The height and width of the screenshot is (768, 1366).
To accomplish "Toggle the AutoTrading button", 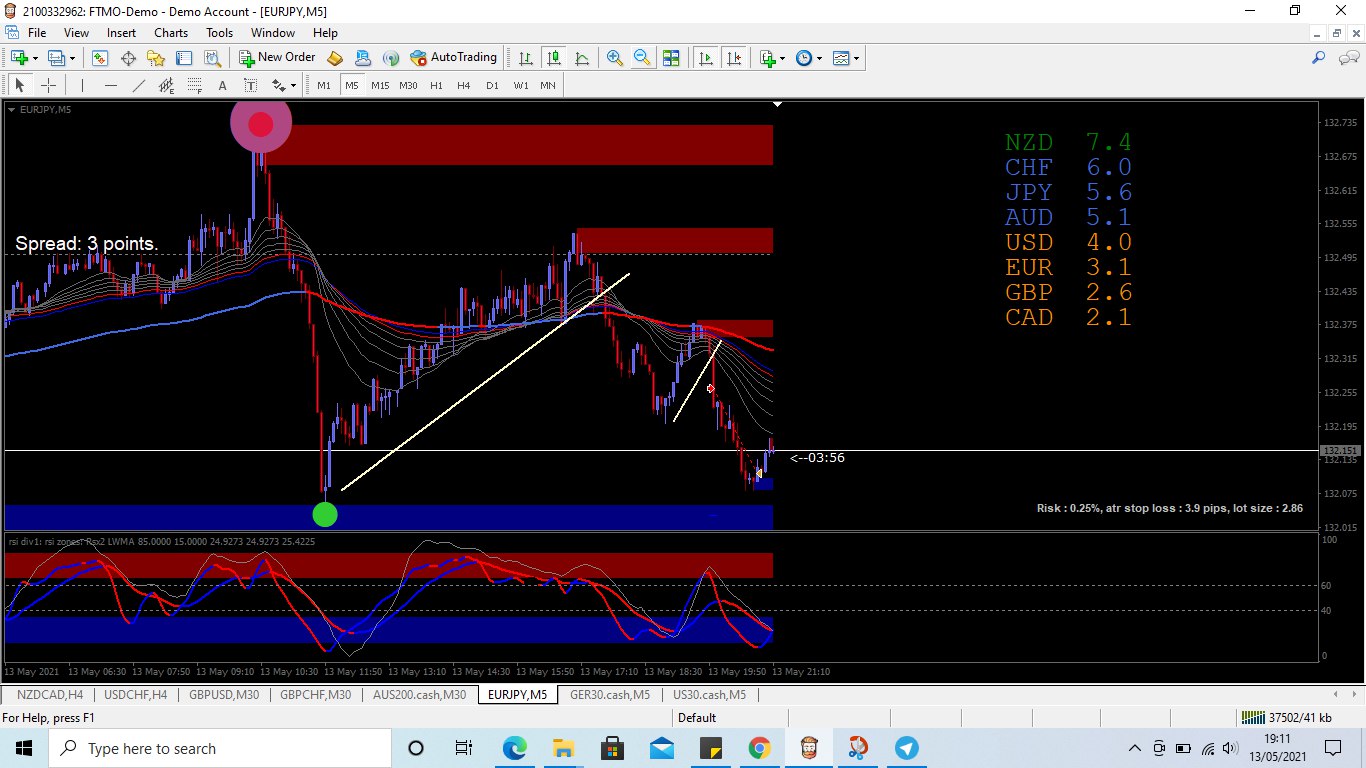I will pos(453,58).
